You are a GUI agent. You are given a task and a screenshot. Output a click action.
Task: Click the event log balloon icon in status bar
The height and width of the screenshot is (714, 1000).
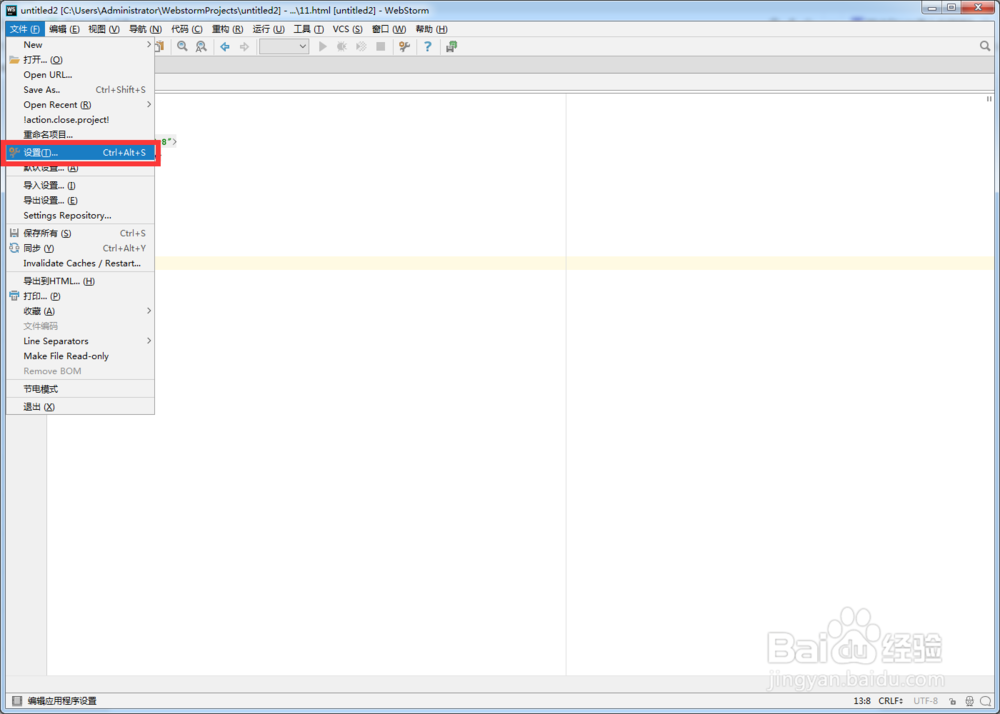point(985,700)
